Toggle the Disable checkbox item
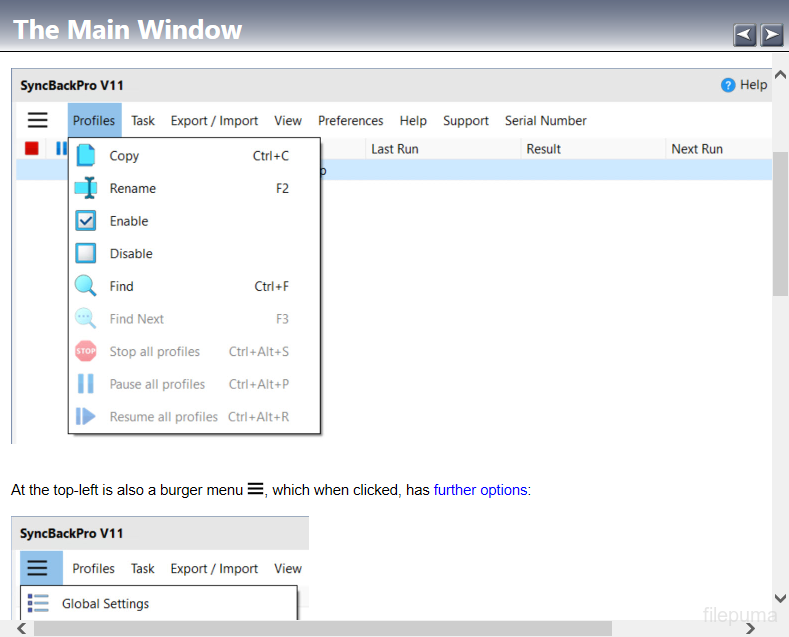The image size is (789, 637). coord(86,253)
